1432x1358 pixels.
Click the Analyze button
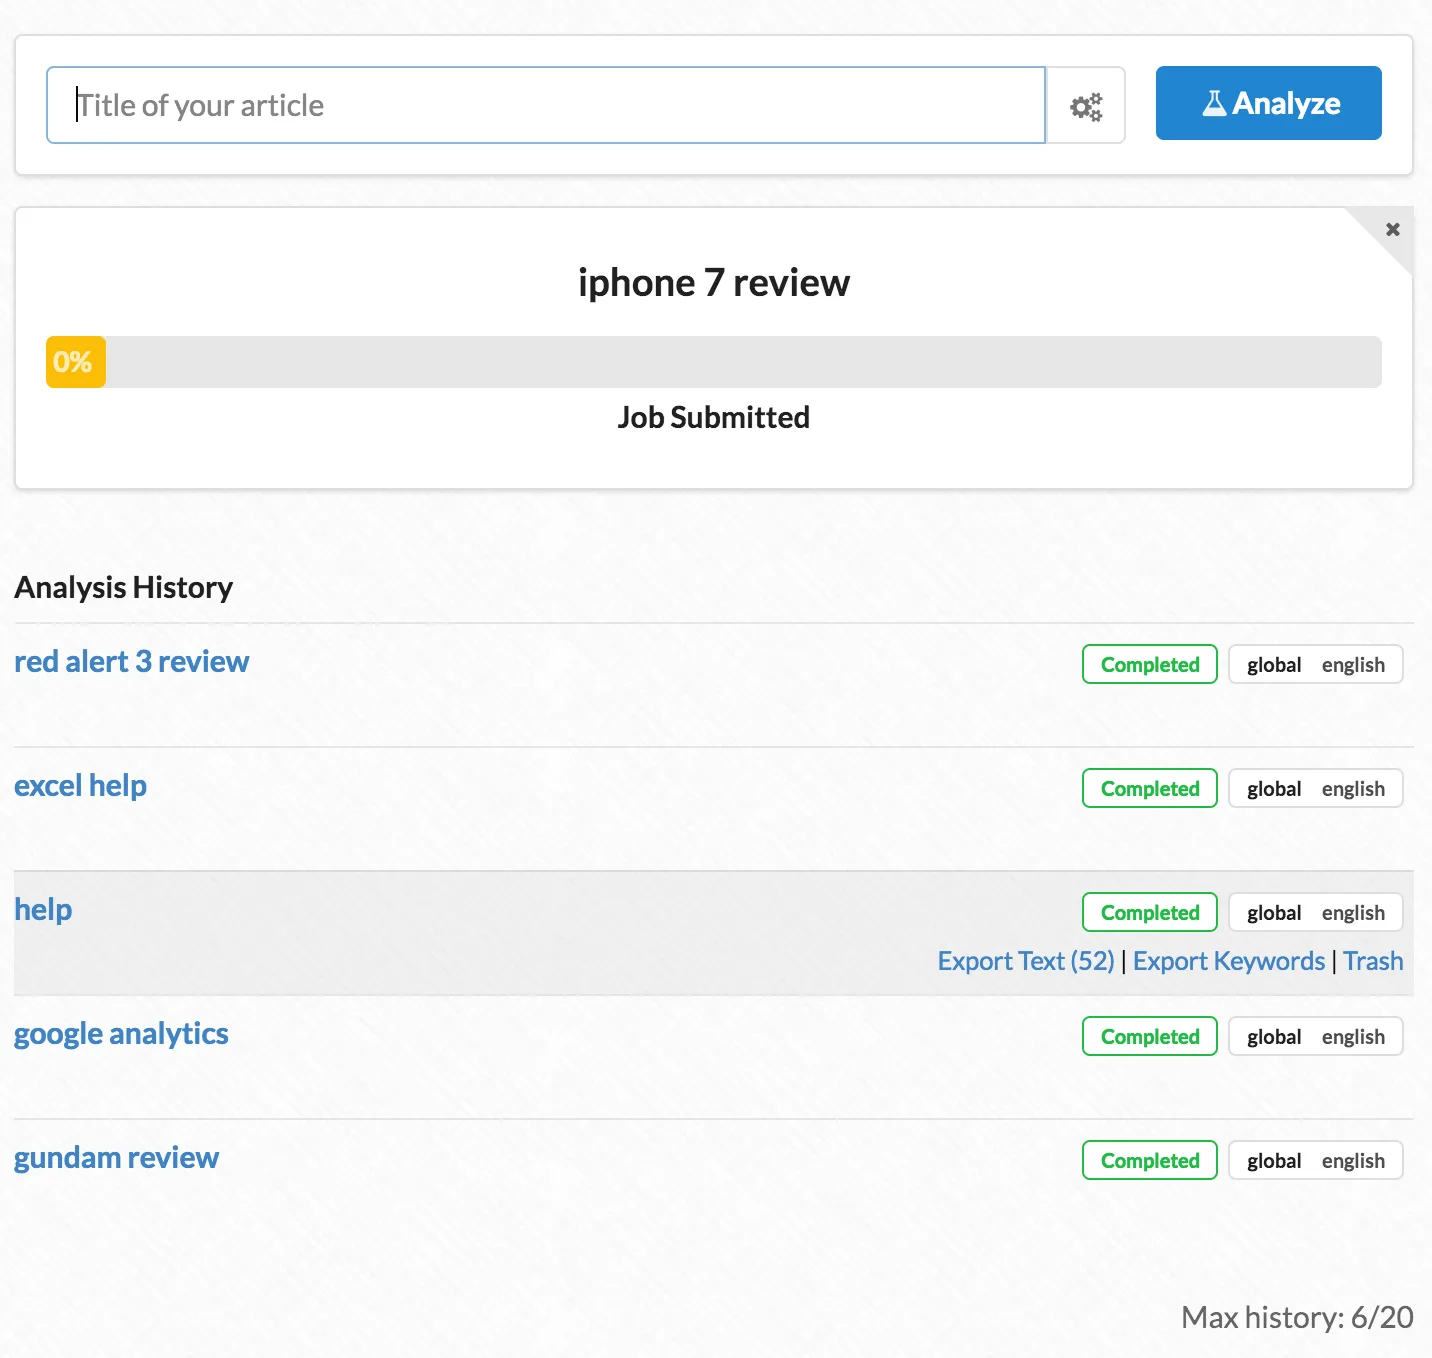[x=1268, y=103]
